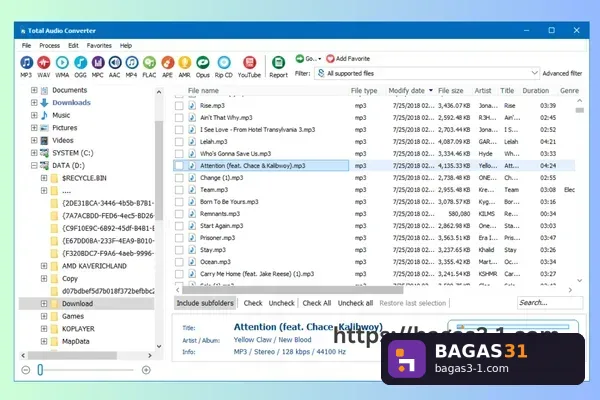Screen dimensions: 600x400
Task: Expand the Downloads tree node
Action: coord(34,103)
